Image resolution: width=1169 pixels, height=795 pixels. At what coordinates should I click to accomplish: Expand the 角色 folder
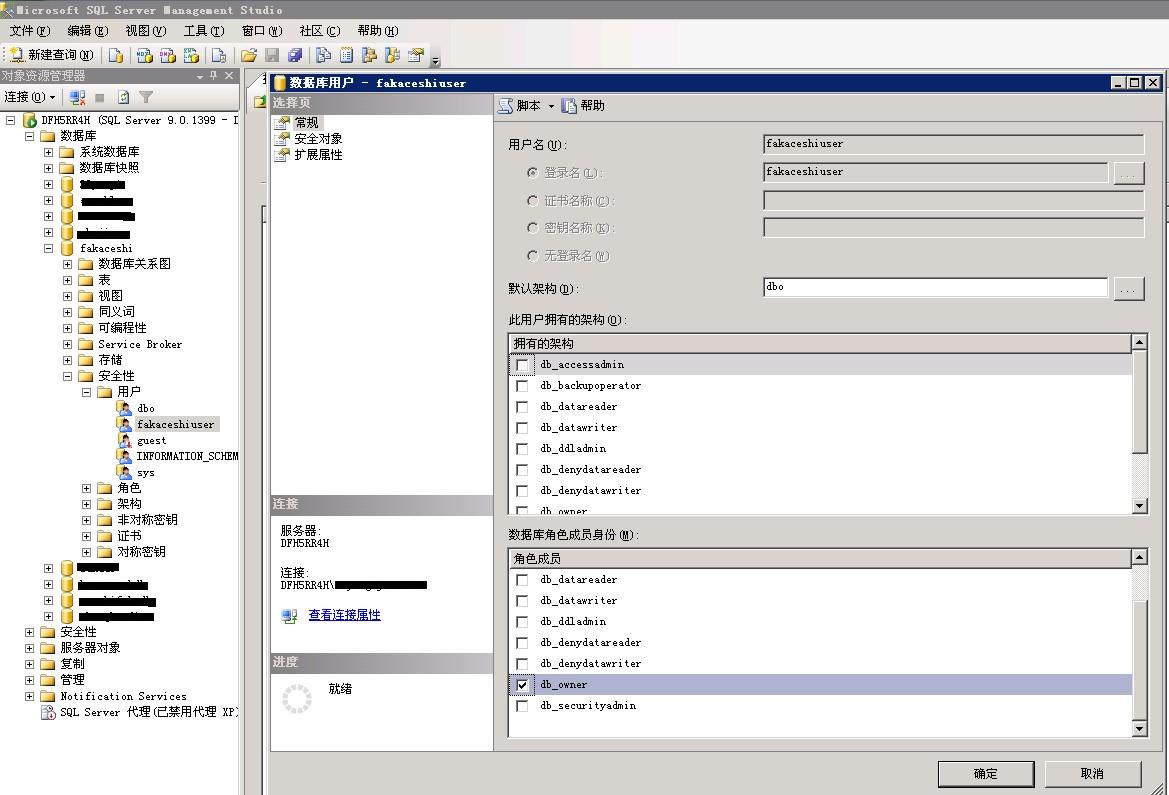[x=86, y=488]
